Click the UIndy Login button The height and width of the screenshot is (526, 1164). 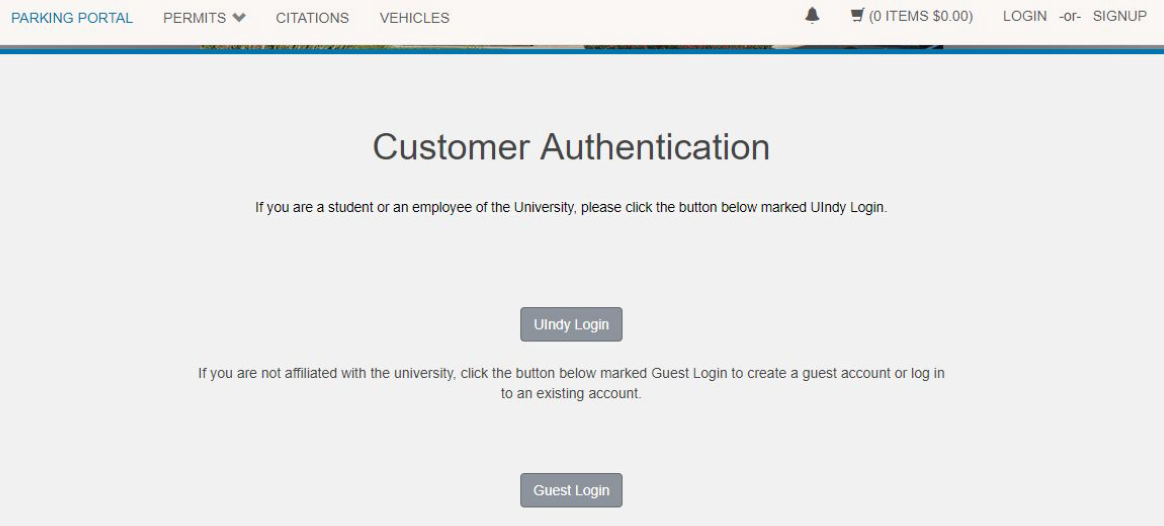pyautogui.click(x=571, y=324)
